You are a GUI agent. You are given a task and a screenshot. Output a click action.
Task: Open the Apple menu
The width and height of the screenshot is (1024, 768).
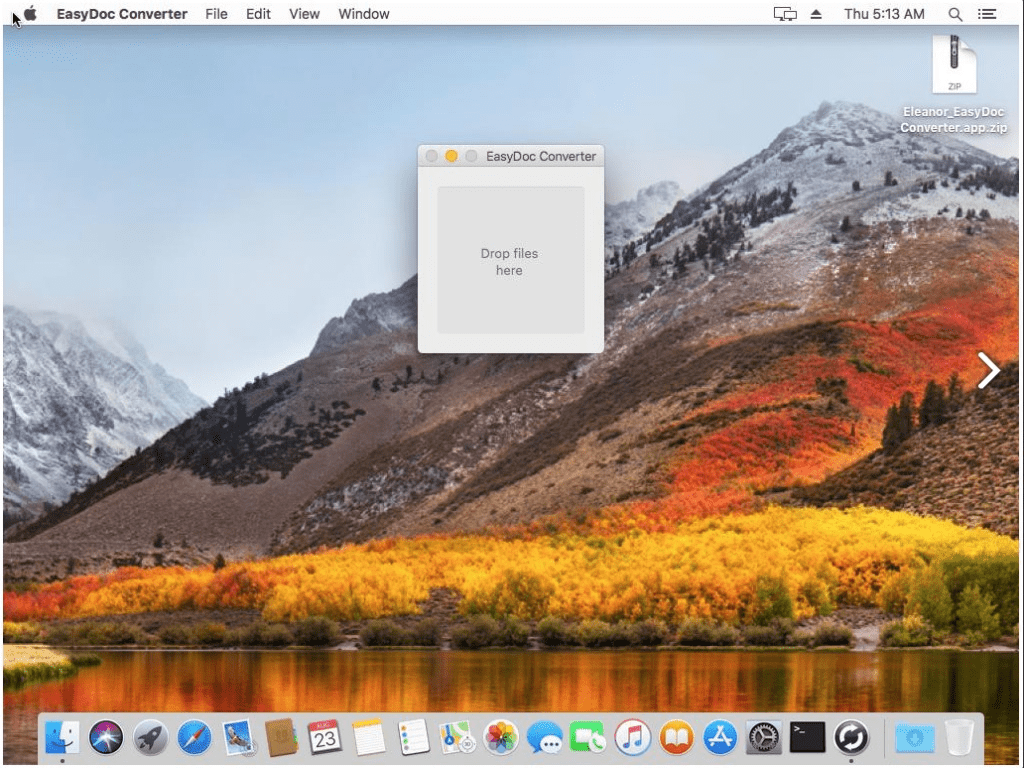(30, 14)
